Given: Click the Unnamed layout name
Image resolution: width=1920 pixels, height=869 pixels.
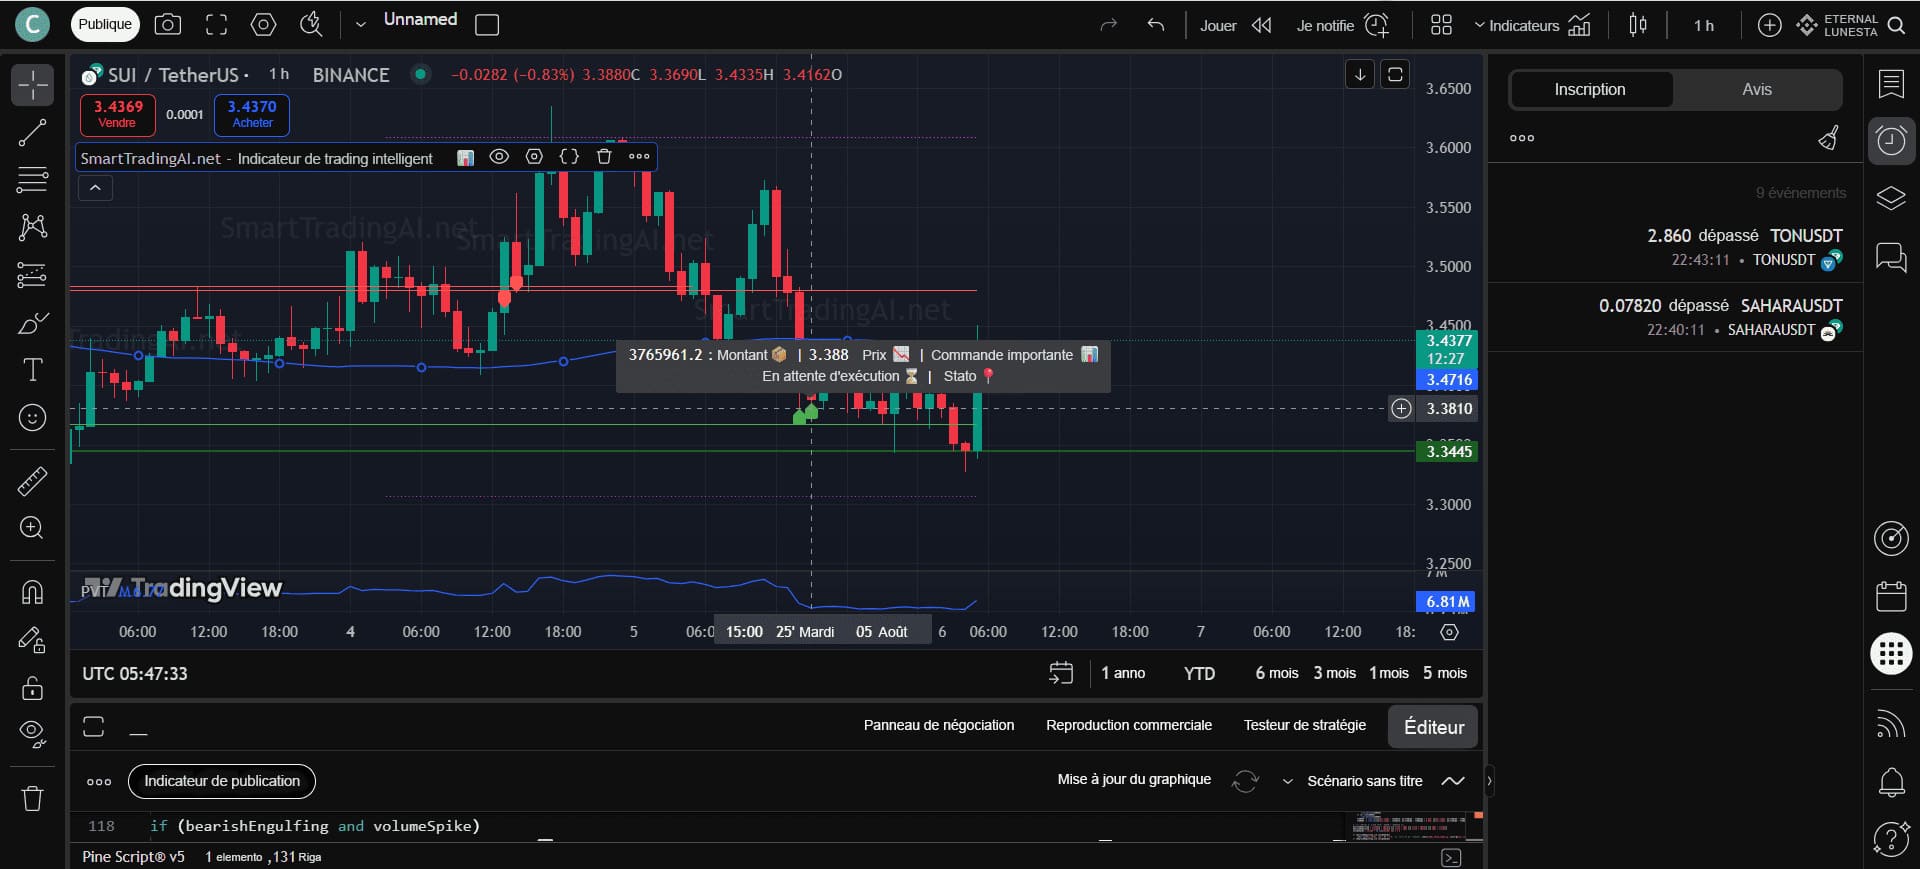Looking at the screenshot, I should tap(420, 20).
